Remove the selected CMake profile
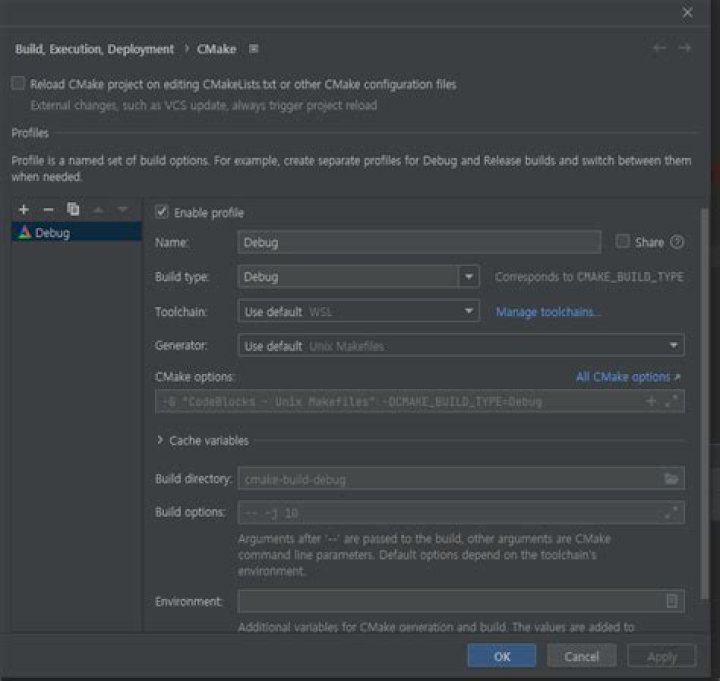The width and height of the screenshot is (720, 681). (48, 210)
